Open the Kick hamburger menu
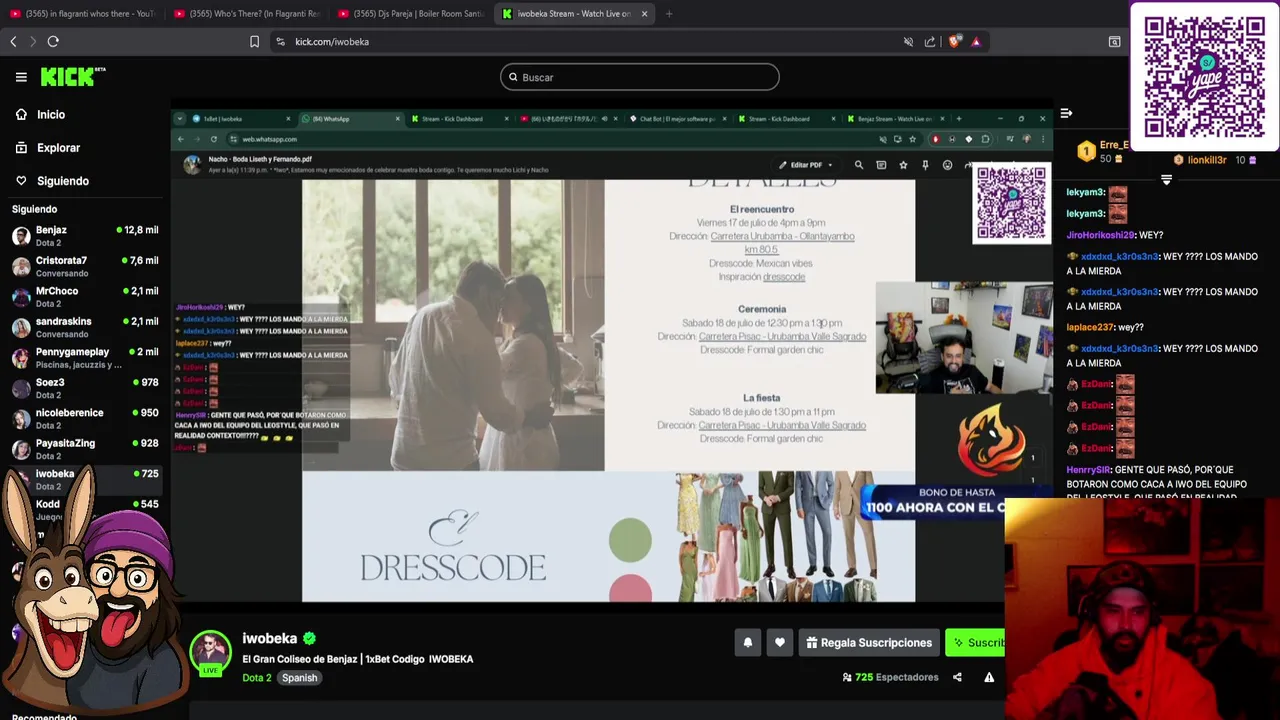Viewport: 1280px width, 720px height. [21, 77]
